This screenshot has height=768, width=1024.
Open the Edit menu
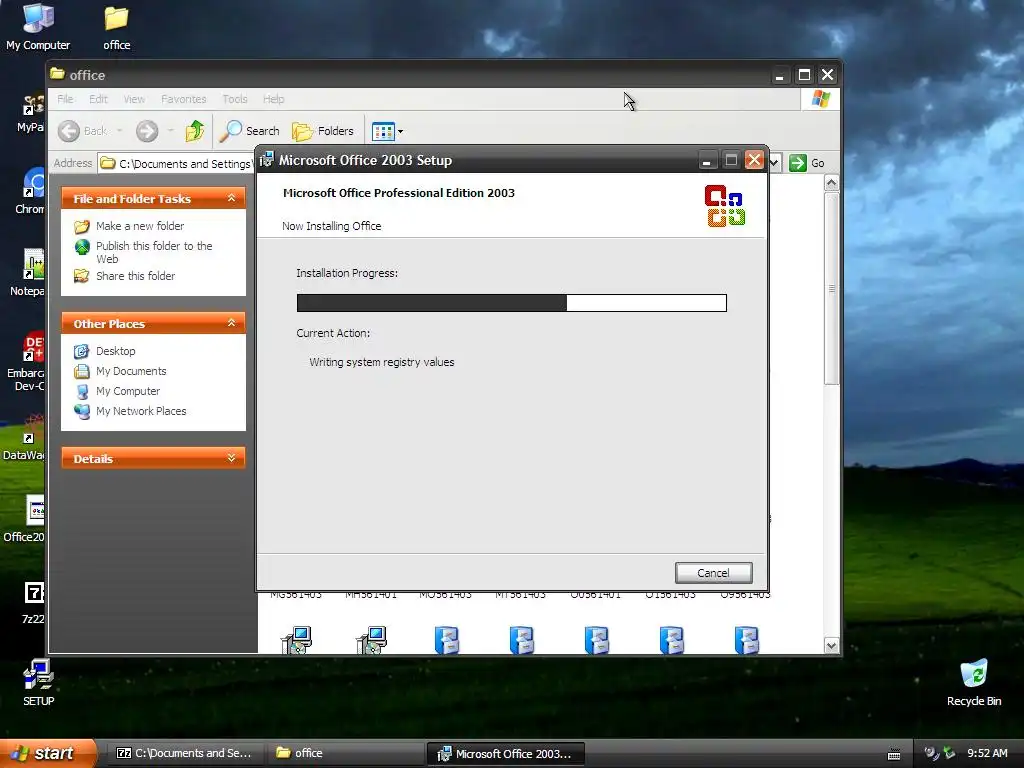[98, 99]
